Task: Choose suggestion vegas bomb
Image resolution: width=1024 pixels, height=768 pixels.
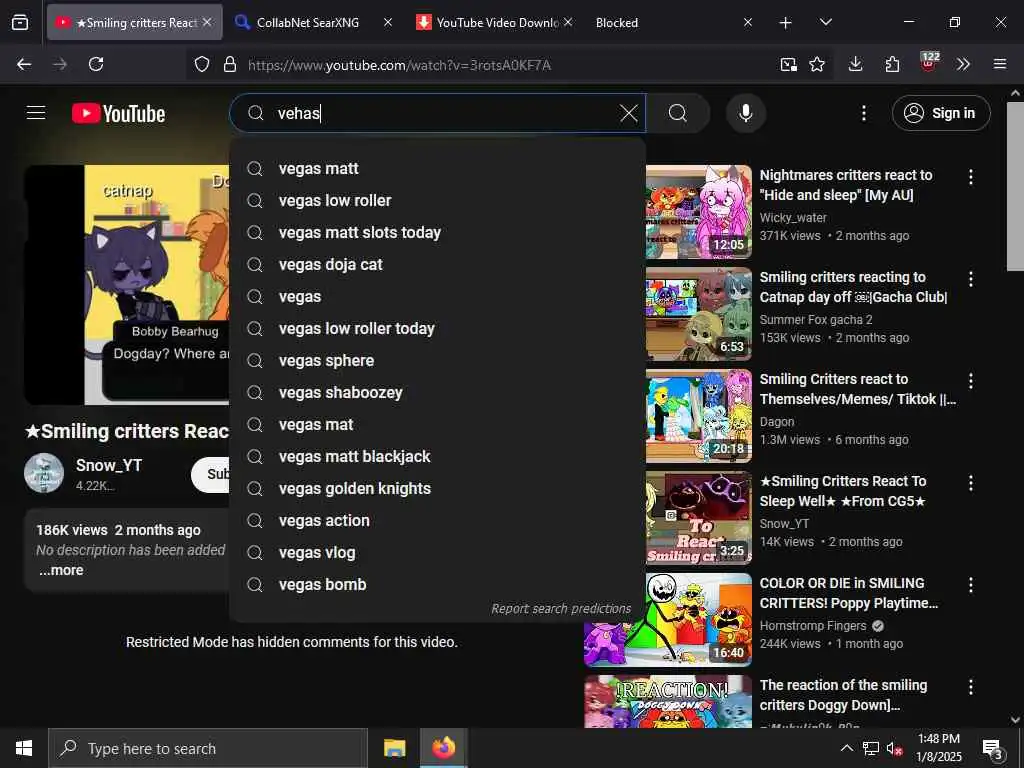Action: pyautogui.click(x=438, y=584)
